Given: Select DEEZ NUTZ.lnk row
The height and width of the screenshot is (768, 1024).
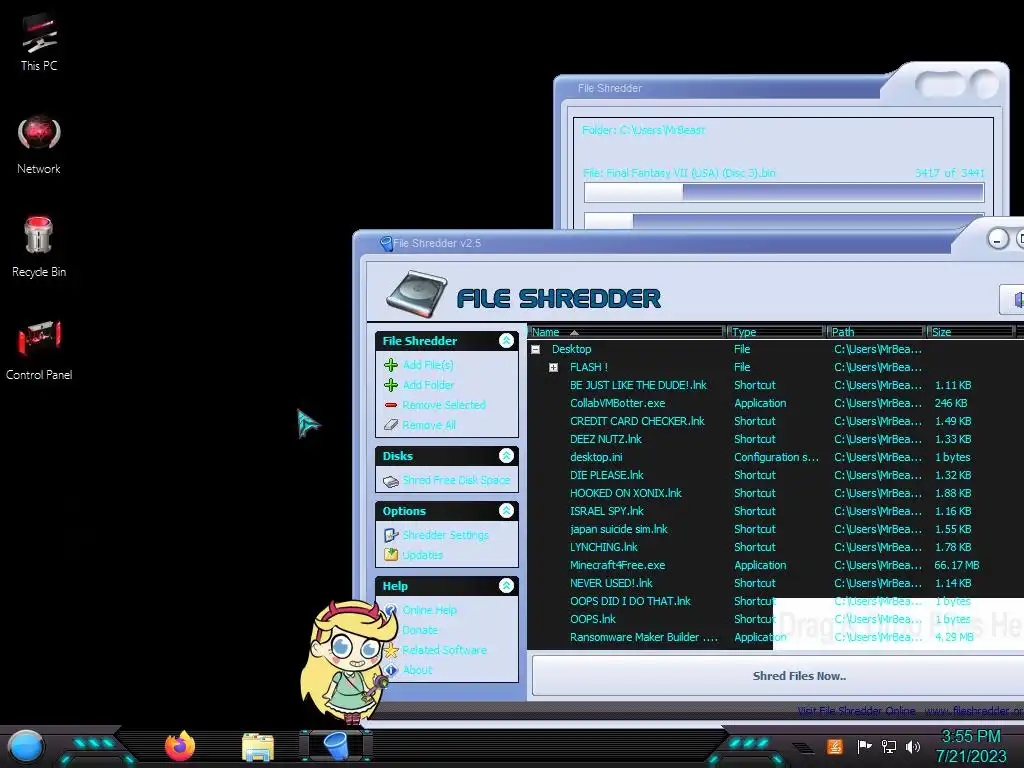Looking at the screenshot, I should tap(776, 440).
